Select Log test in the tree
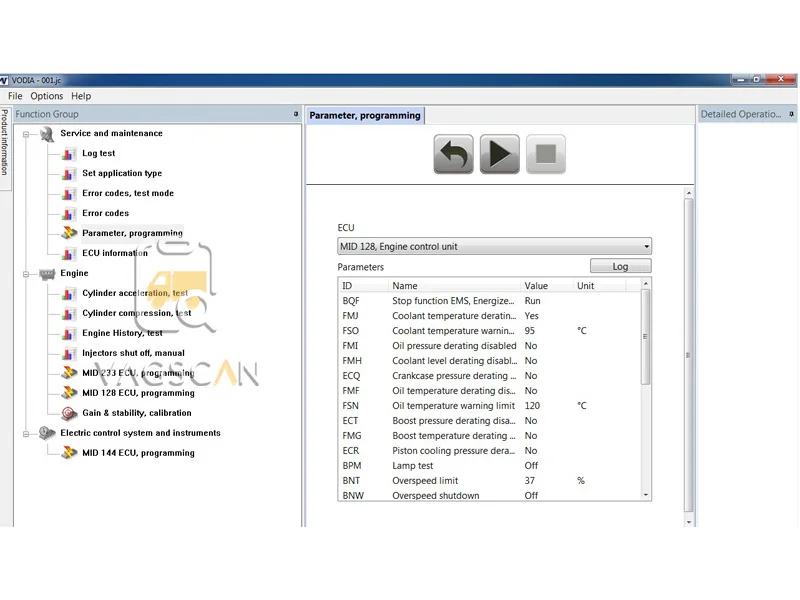 pyautogui.click(x=98, y=153)
